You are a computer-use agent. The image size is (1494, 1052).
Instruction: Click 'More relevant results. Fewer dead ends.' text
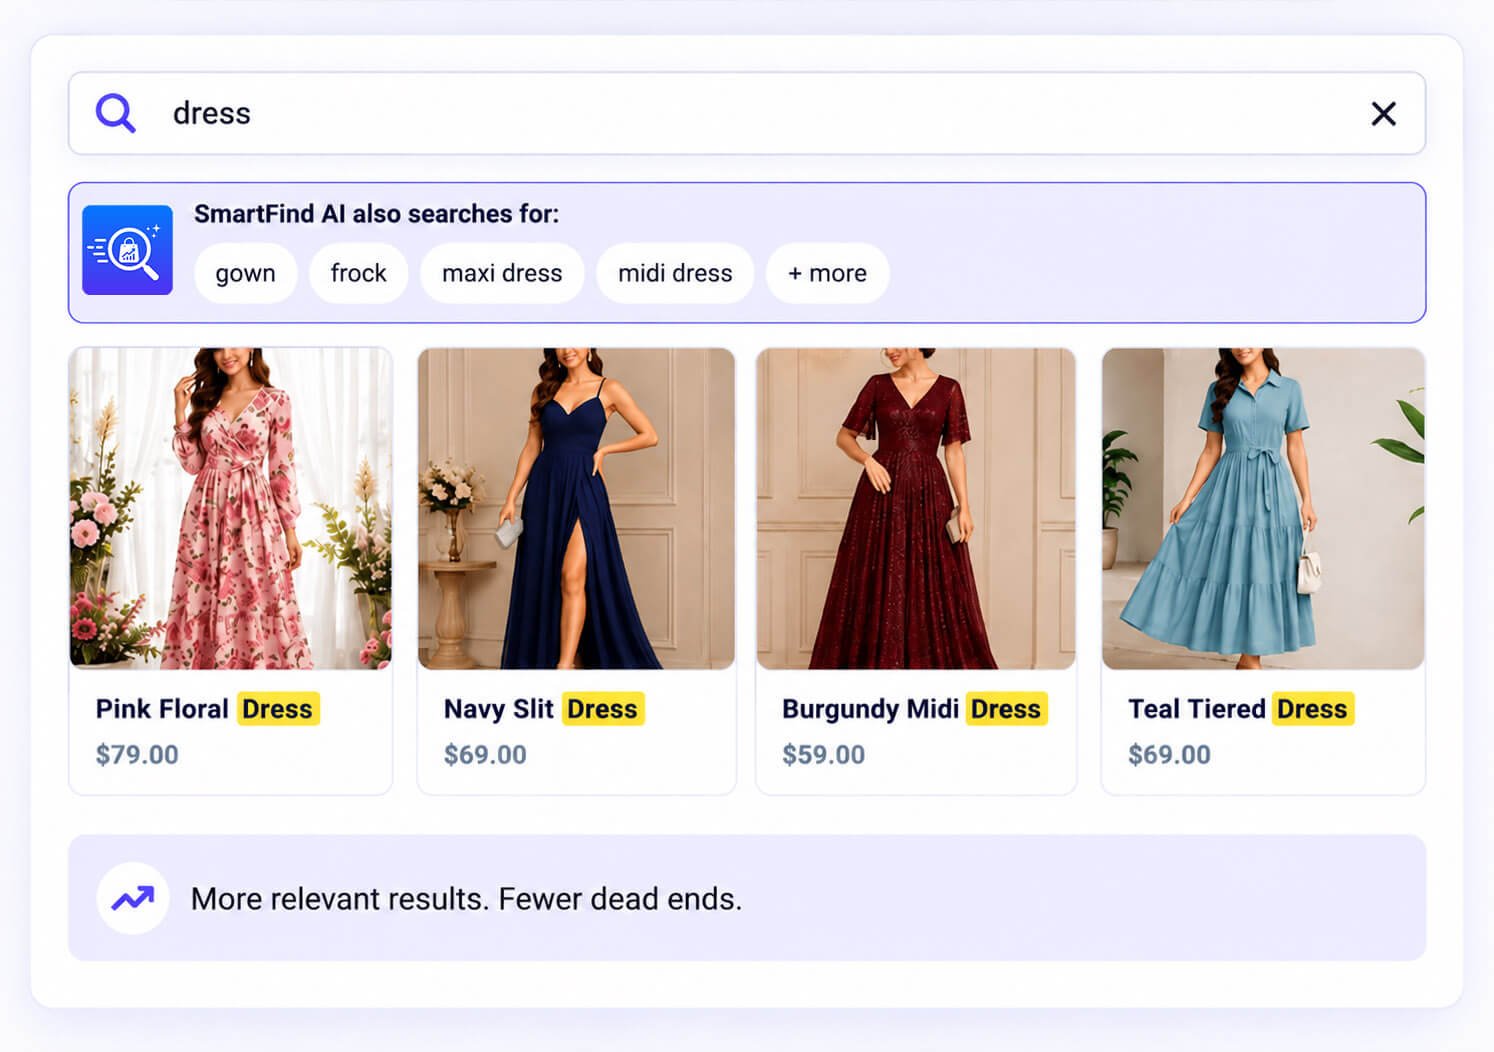(x=466, y=899)
